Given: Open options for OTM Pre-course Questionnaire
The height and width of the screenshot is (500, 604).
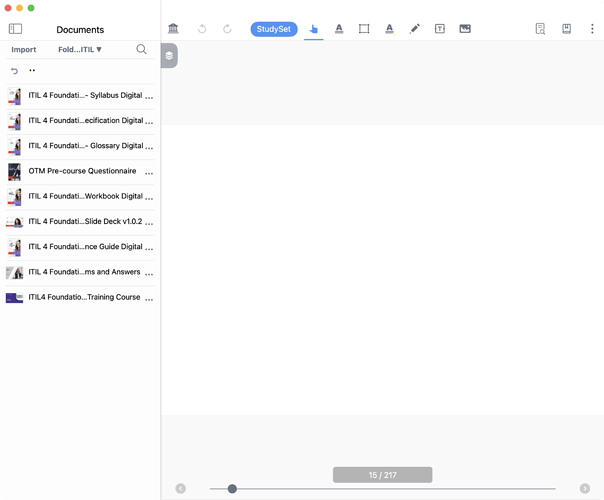Looking at the screenshot, I should click(149, 173).
